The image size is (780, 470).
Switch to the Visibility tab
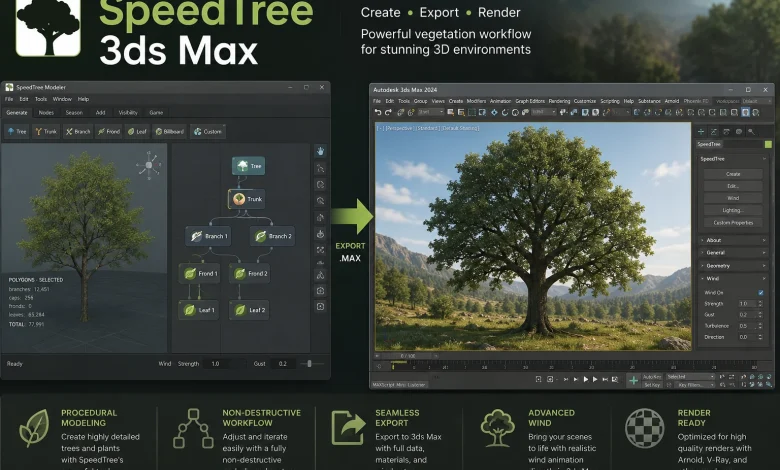[x=128, y=112]
